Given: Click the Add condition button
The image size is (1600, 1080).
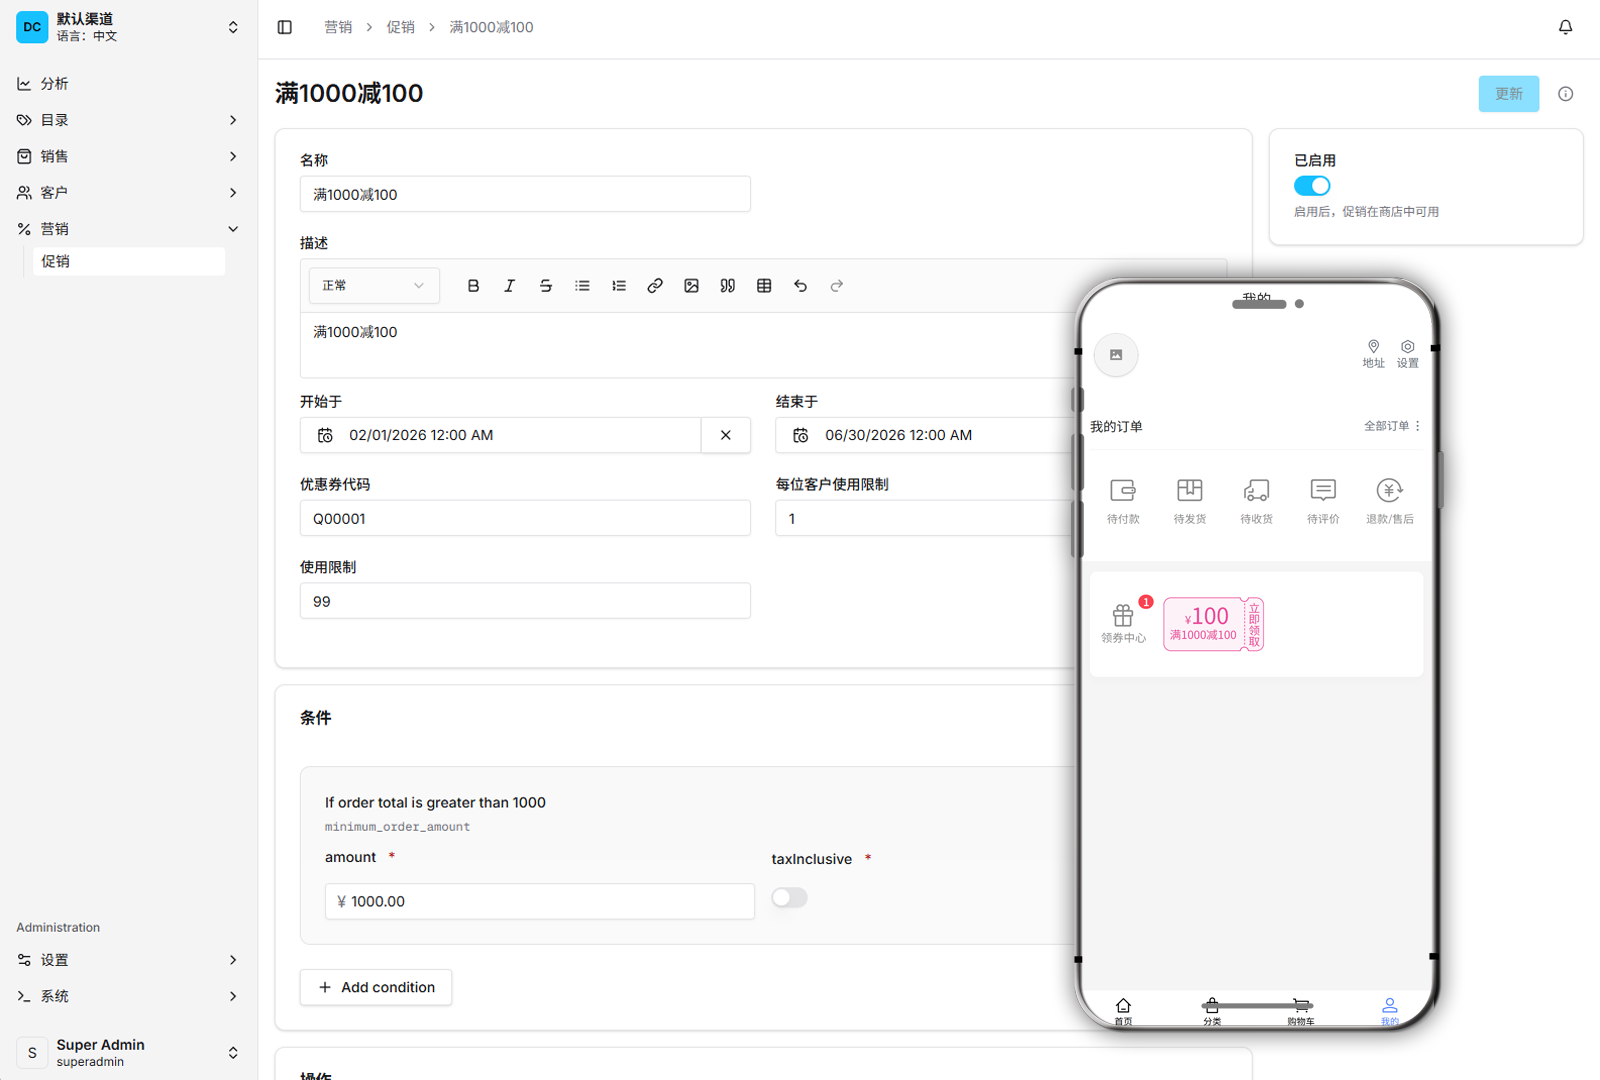Looking at the screenshot, I should pyautogui.click(x=376, y=987).
